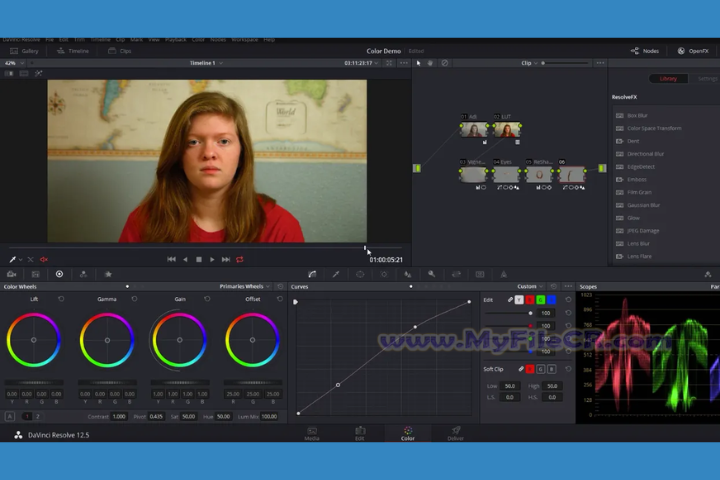Open the Tracker palette icon
720x480 pixels.
[384, 274]
